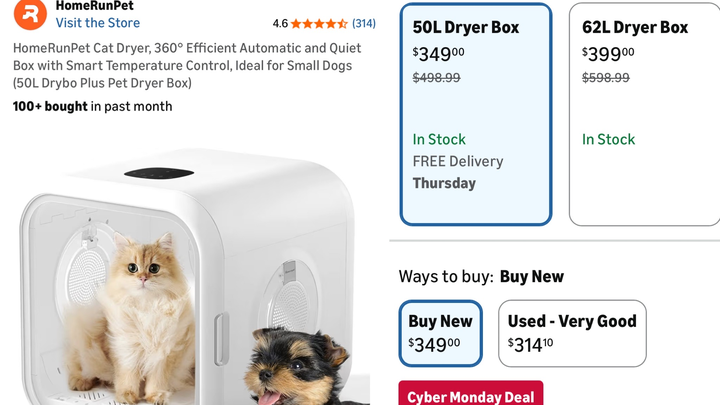
Task: Select the 62L Dryer Box option
Action: pyautogui.click(x=644, y=114)
